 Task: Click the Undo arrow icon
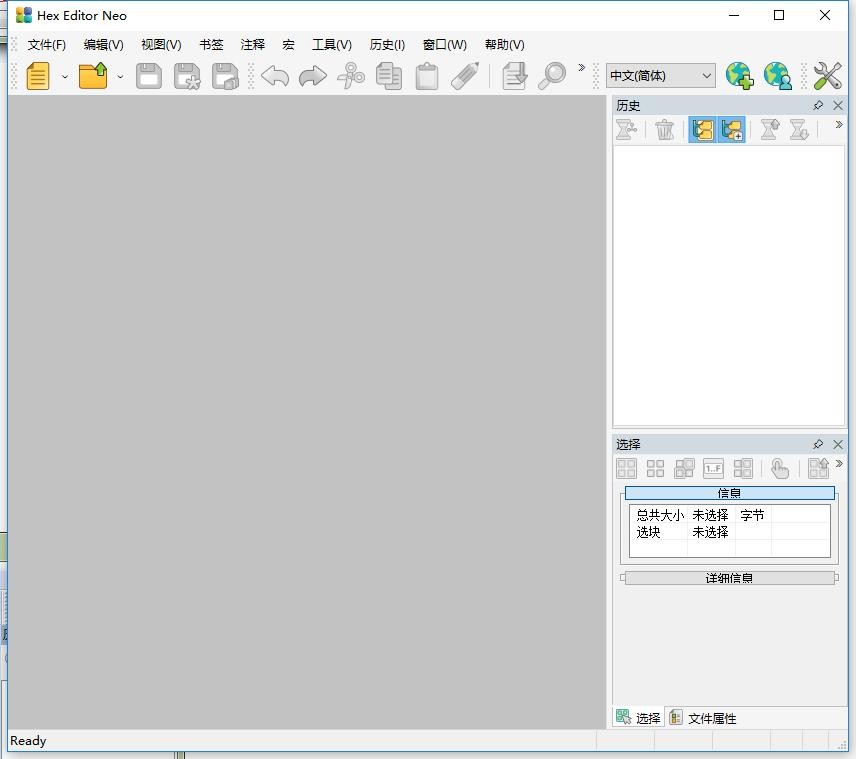click(275, 76)
